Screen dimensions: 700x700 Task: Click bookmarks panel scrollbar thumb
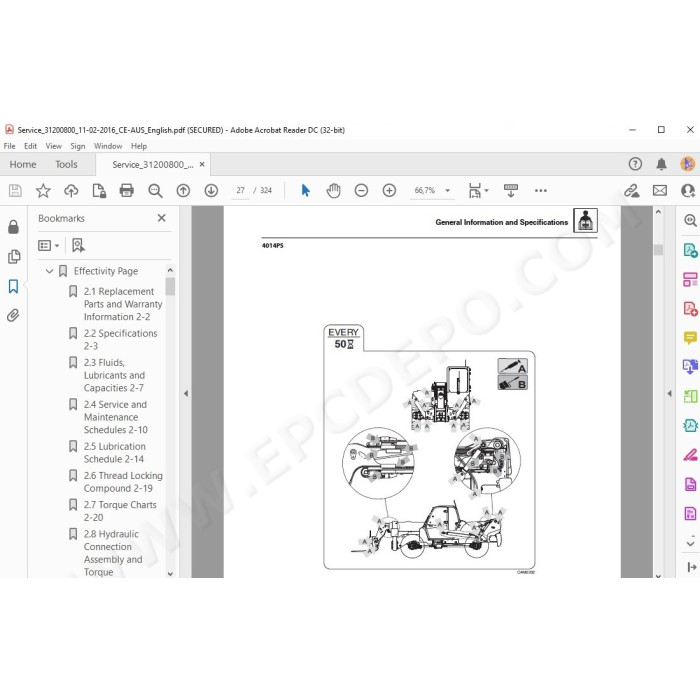click(170, 286)
